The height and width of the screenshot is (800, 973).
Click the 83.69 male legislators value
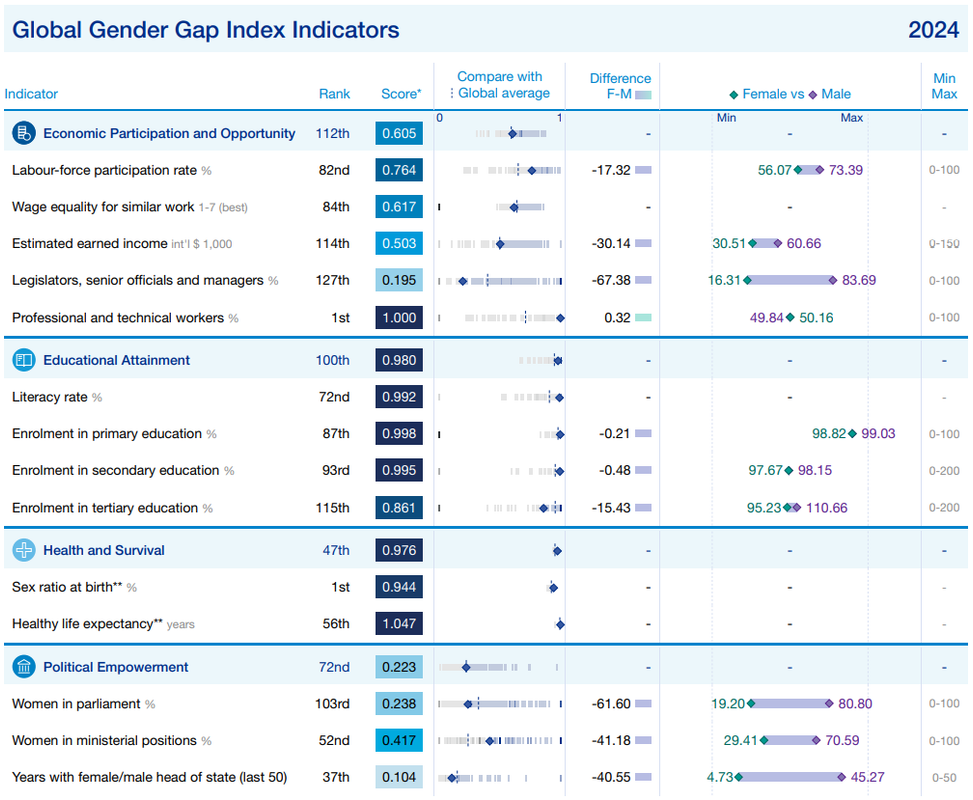tap(859, 281)
